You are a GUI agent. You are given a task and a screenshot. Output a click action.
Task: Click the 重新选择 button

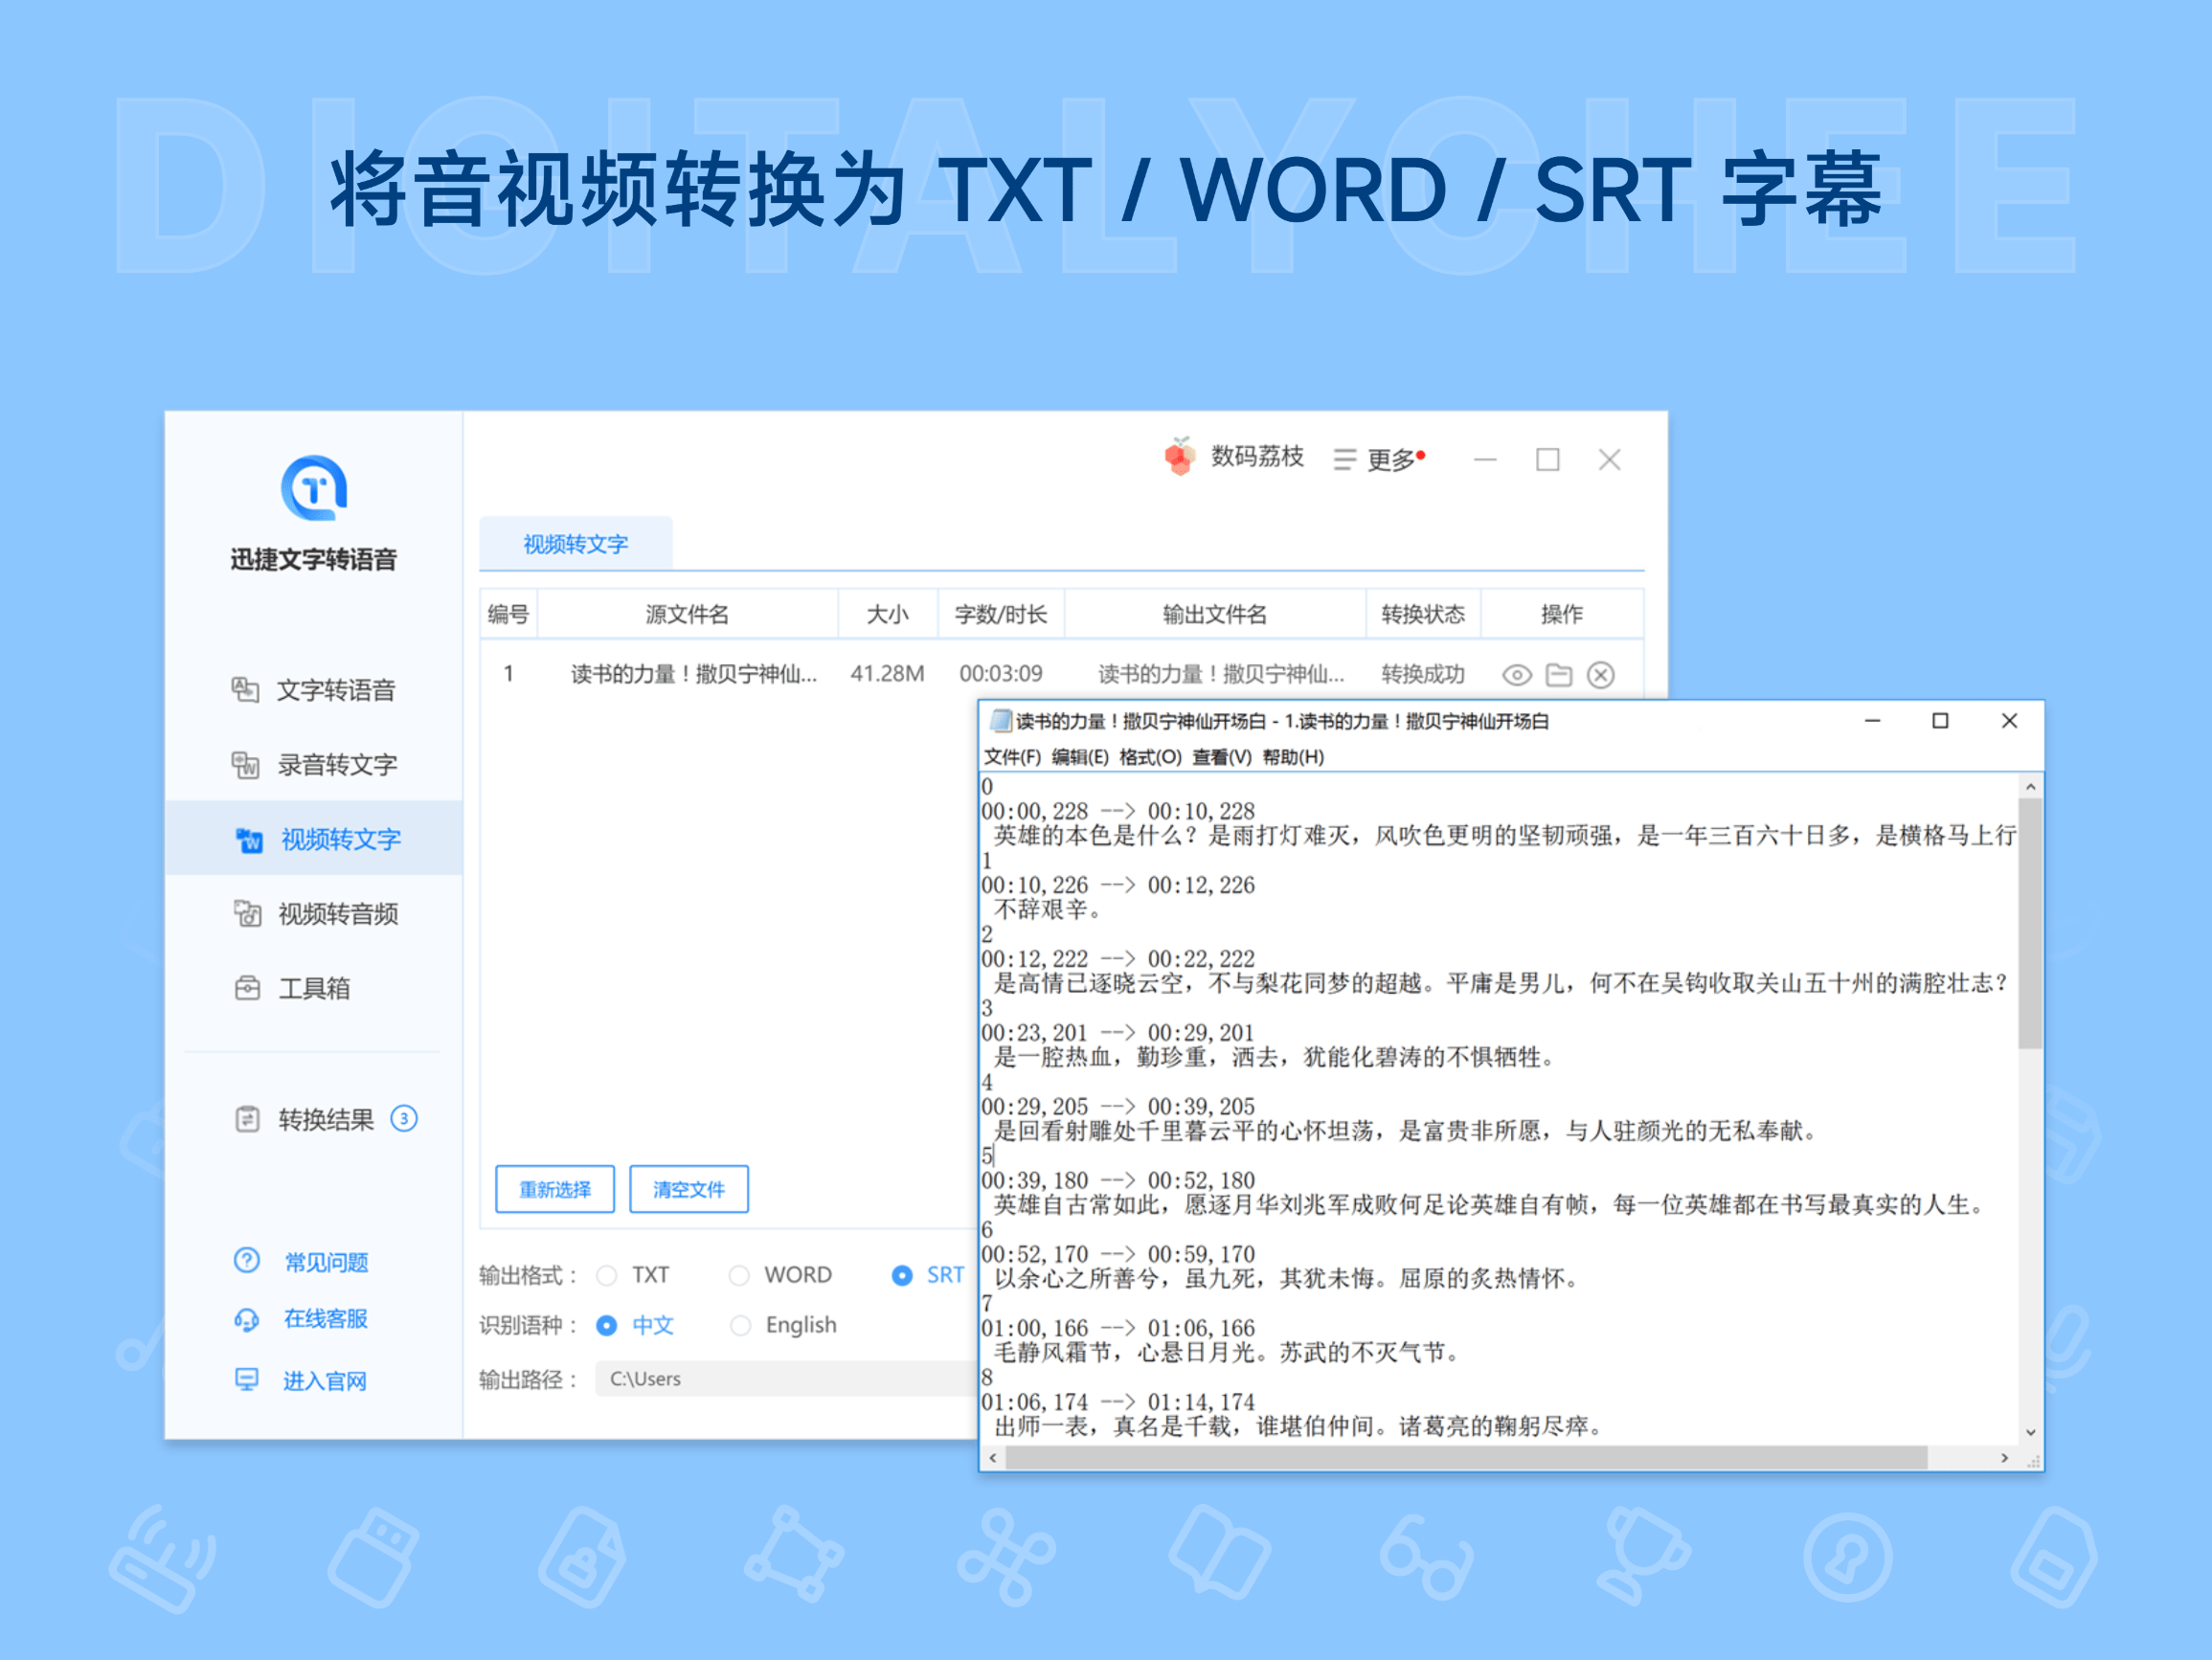pyautogui.click(x=554, y=1189)
